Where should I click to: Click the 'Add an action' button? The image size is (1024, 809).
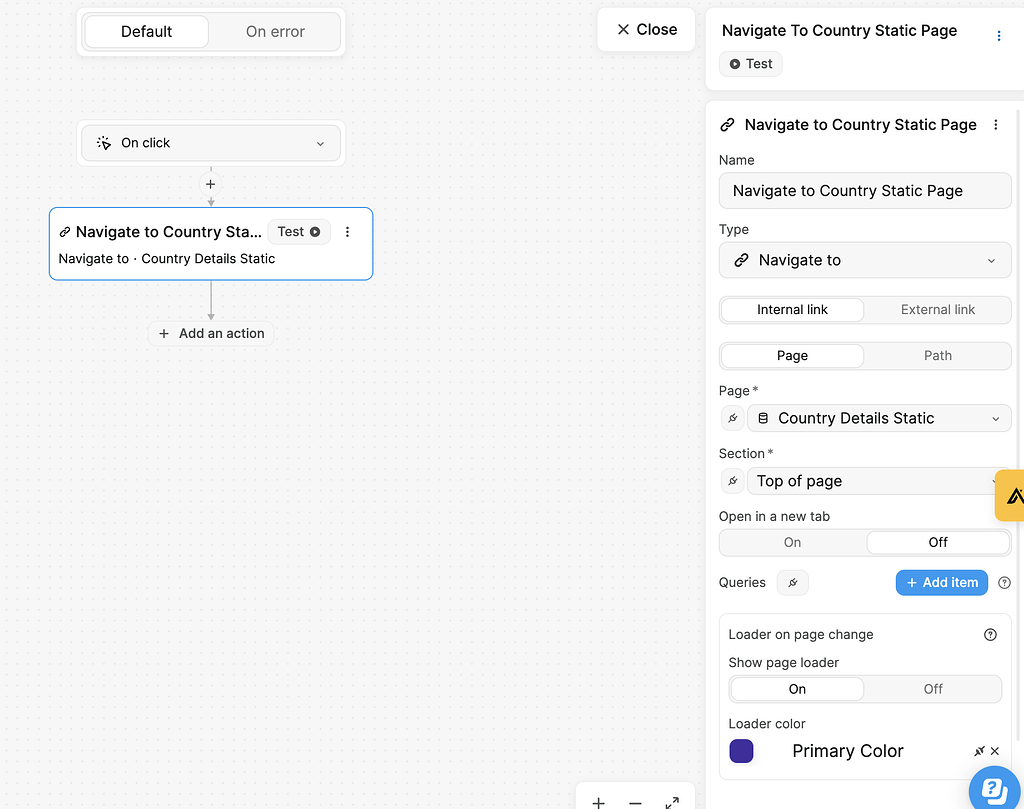210,333
